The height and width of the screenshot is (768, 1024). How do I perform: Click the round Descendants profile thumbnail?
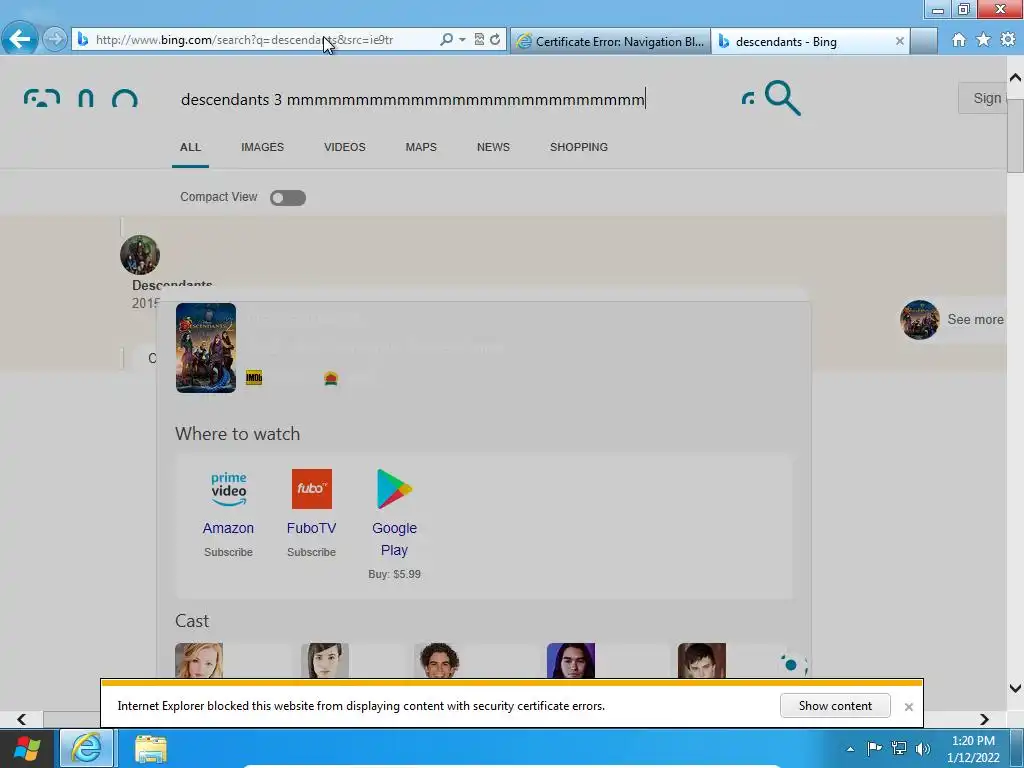[140, 255]
